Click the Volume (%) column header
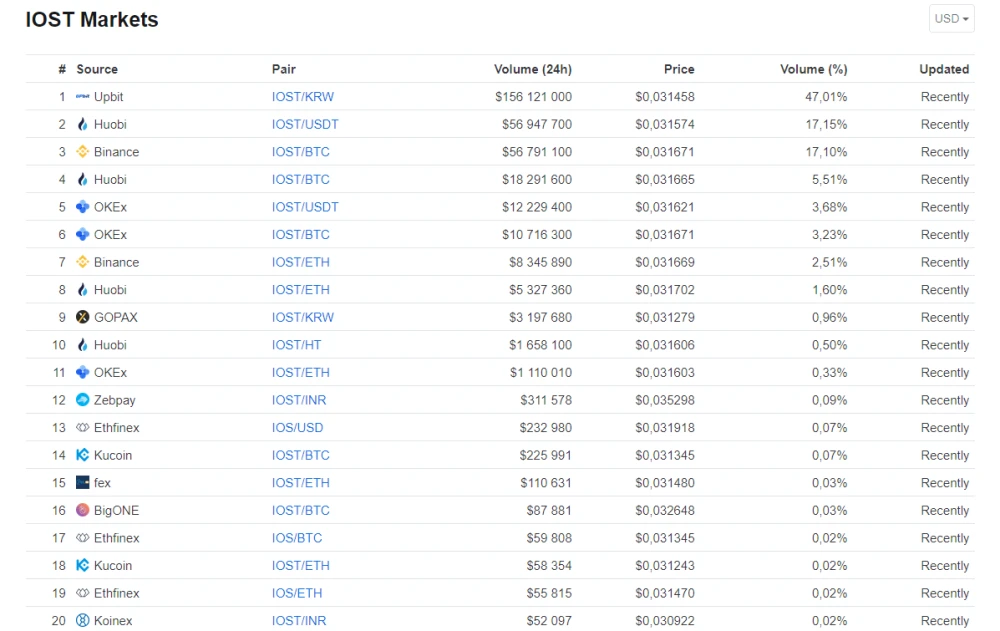Screen dimensions: 1000x631 pyautogui.click(x=813, y=69)
